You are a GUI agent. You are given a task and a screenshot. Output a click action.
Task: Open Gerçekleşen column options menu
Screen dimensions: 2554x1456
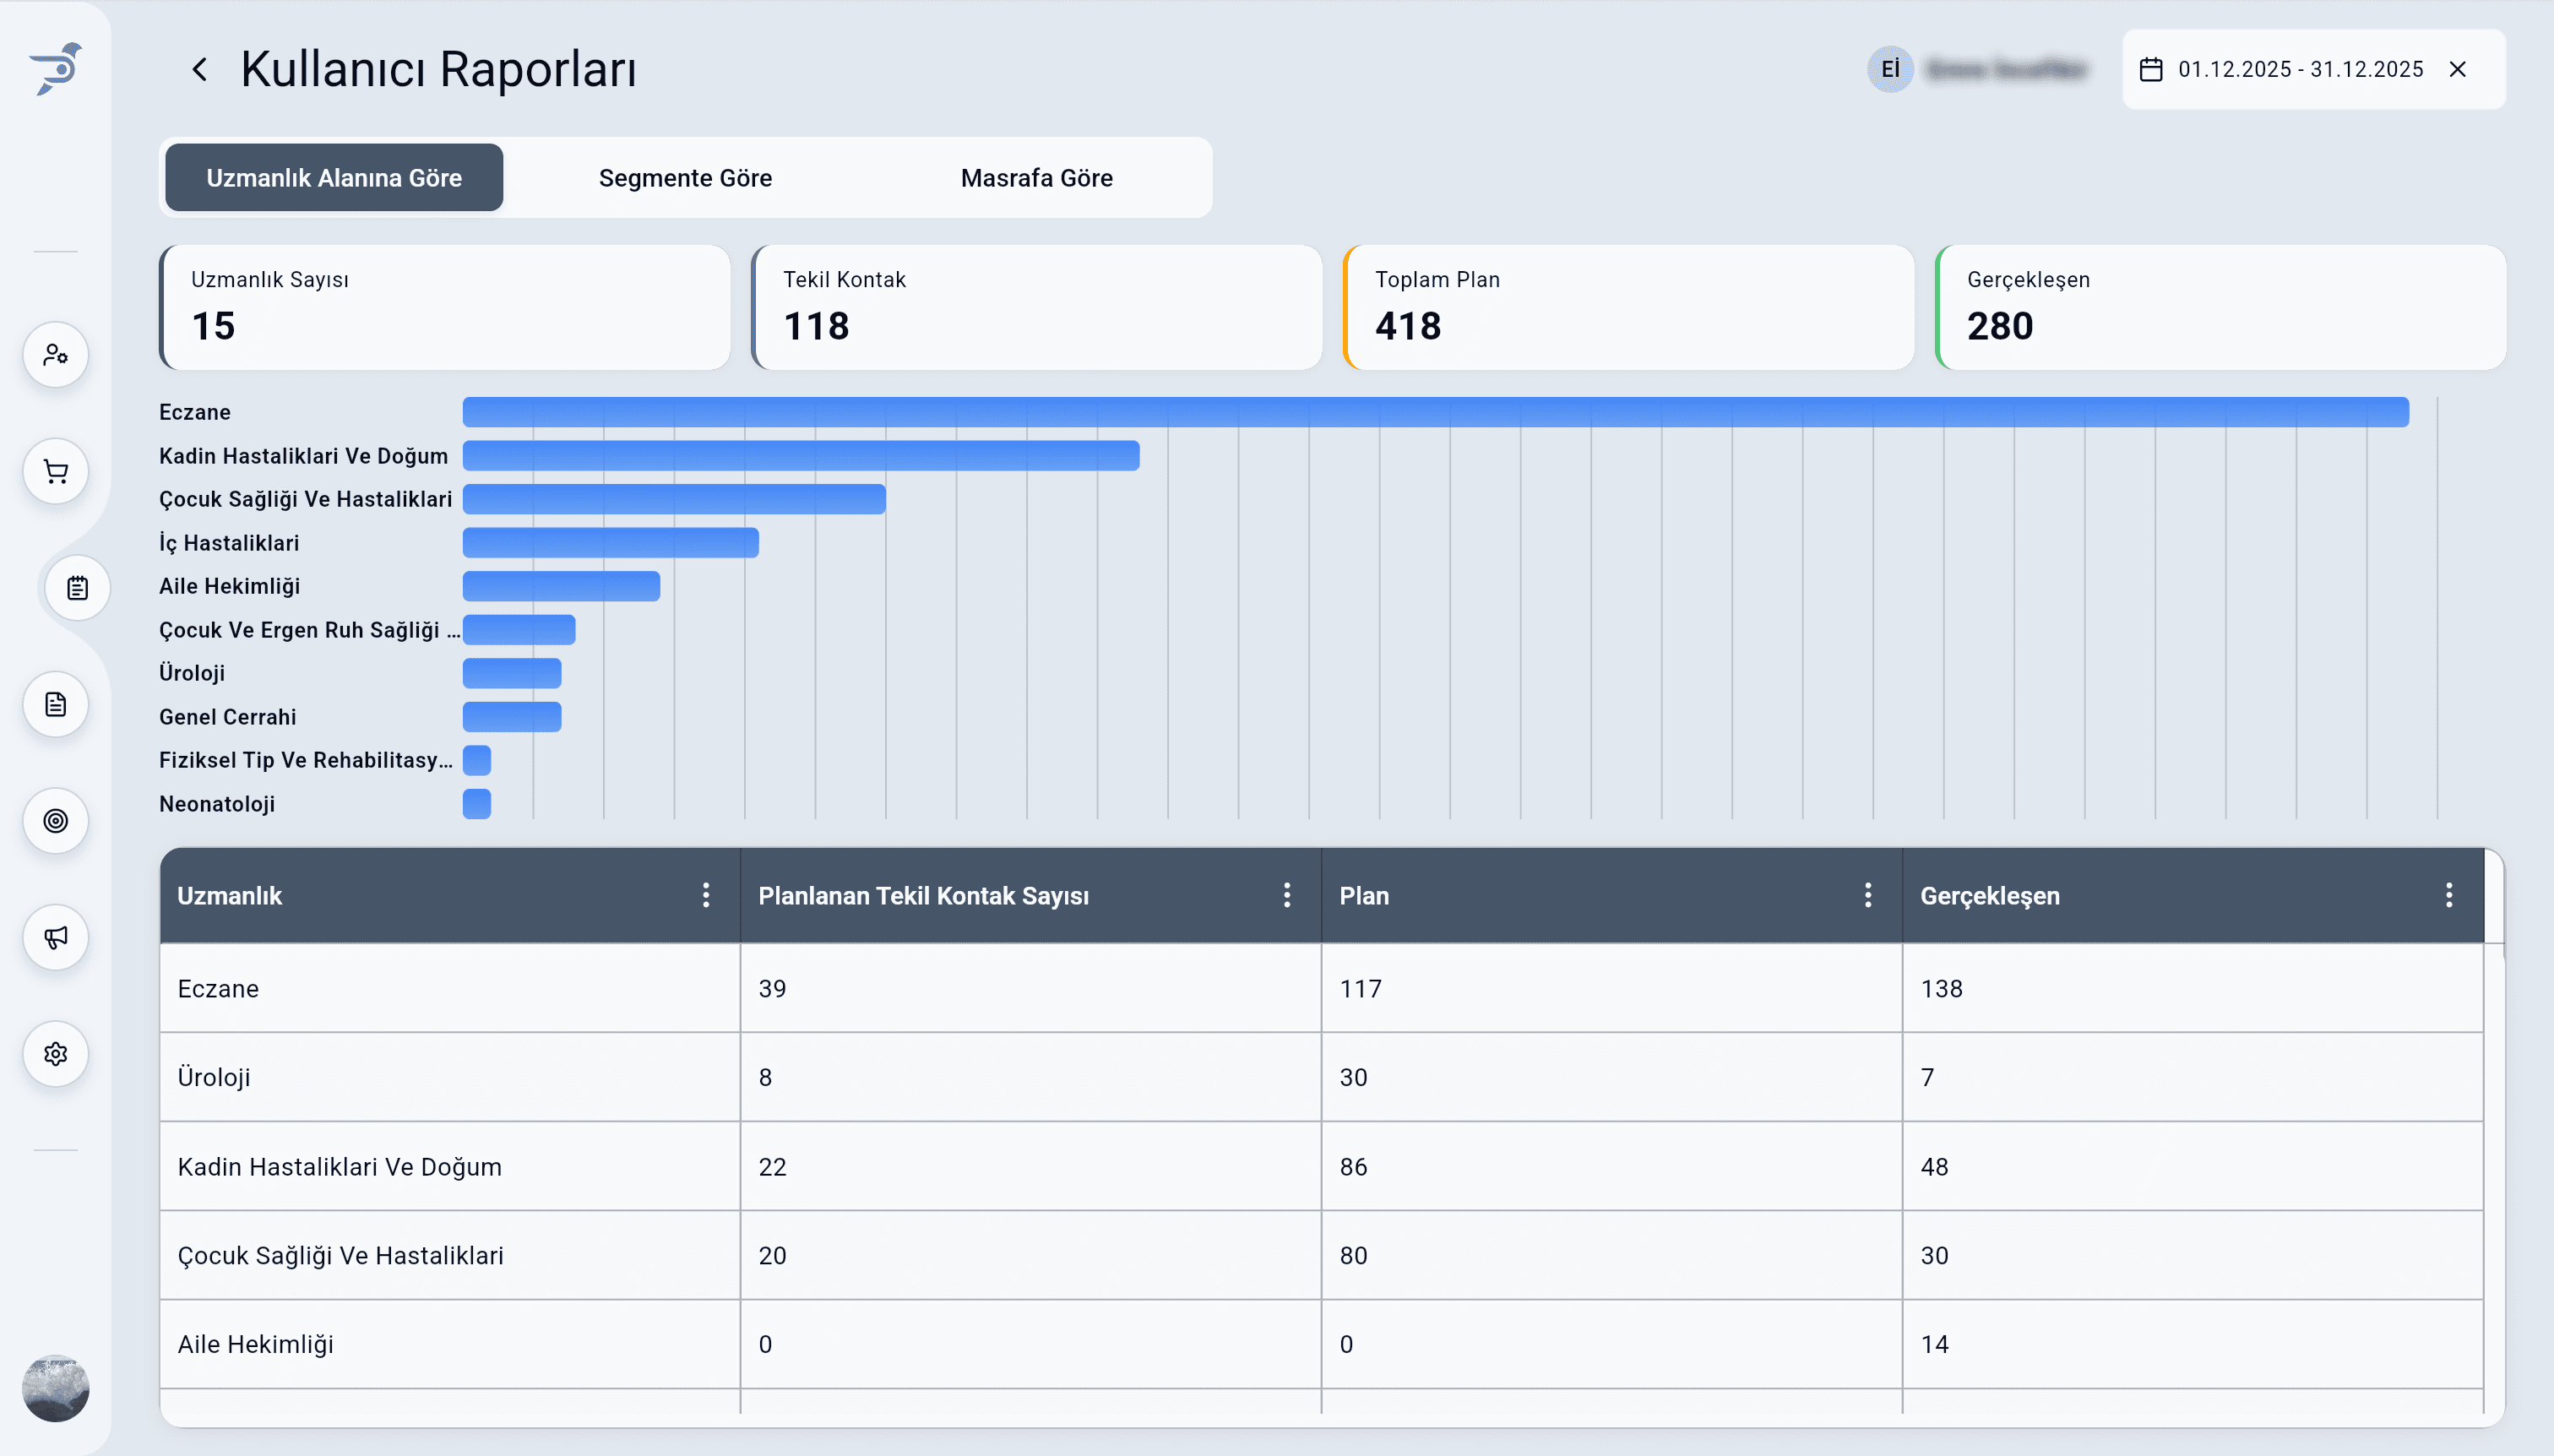[x=2448, y=895]
